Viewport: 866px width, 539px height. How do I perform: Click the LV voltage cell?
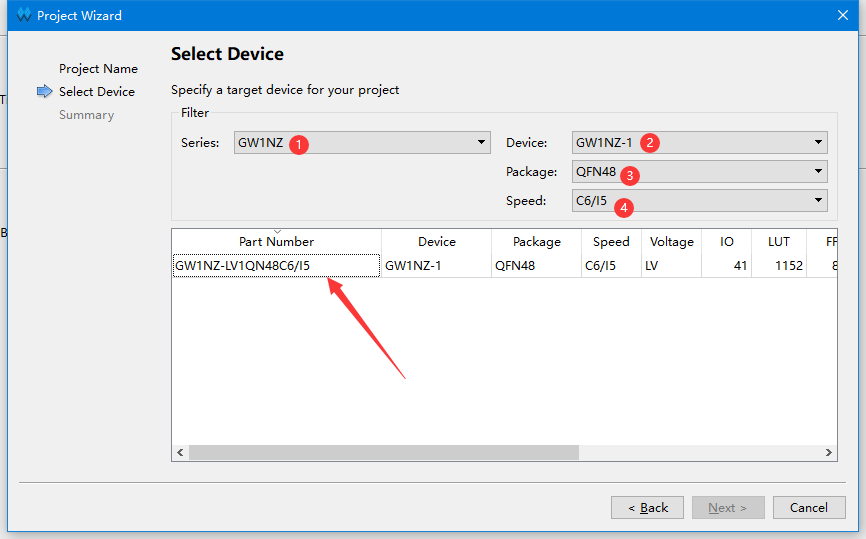click(x=672, y=266)
